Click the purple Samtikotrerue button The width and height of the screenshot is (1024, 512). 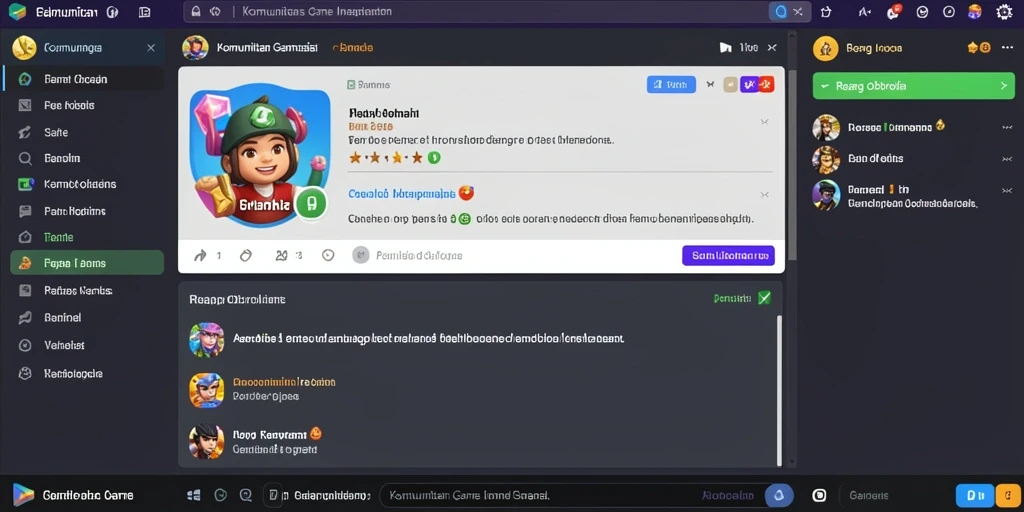pyautogui.click(x=728, y=255)
